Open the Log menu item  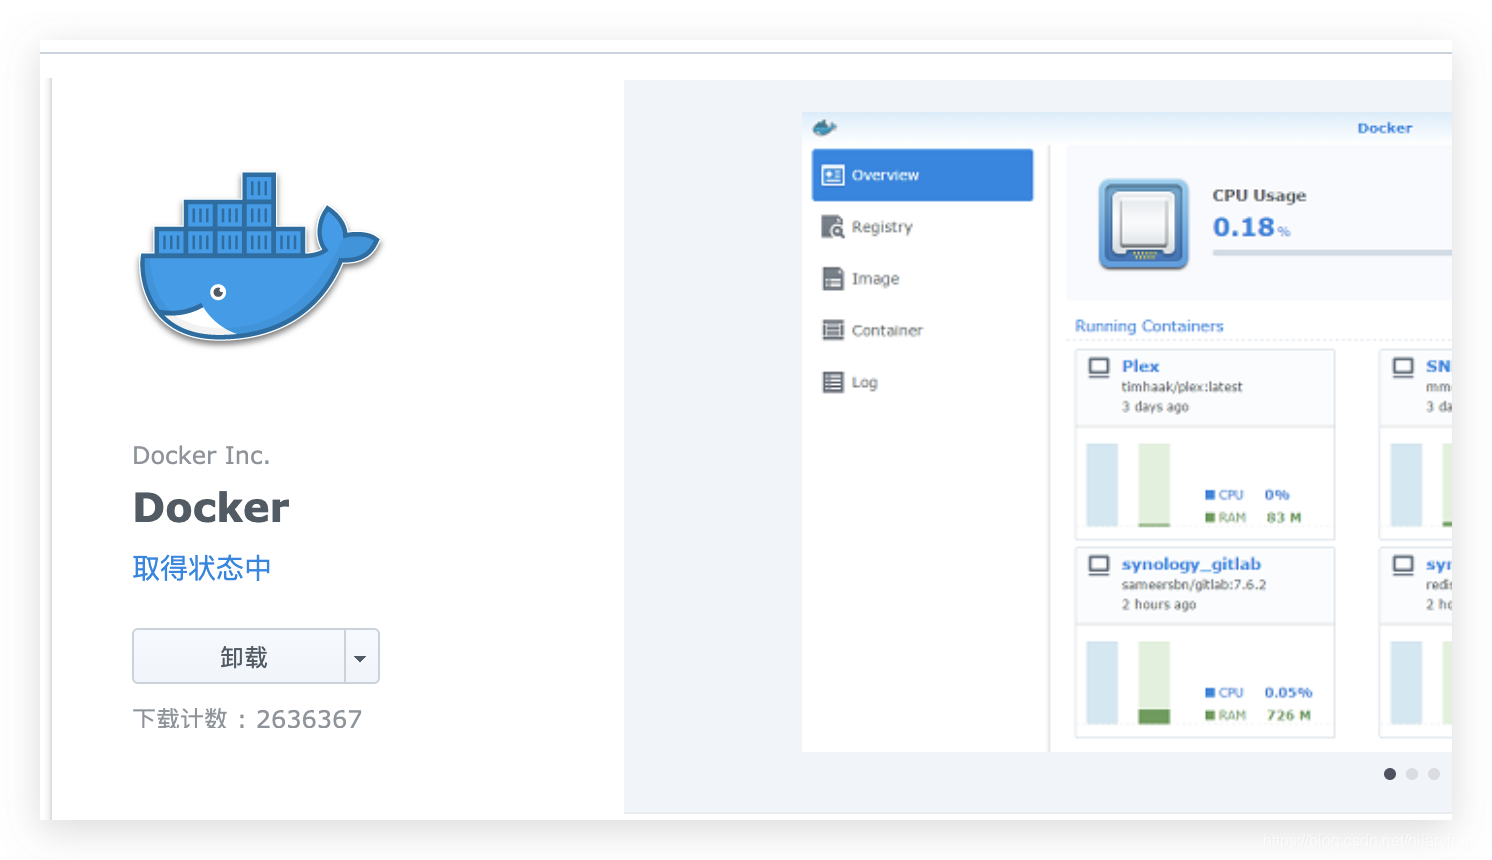[x=922, y=382]
